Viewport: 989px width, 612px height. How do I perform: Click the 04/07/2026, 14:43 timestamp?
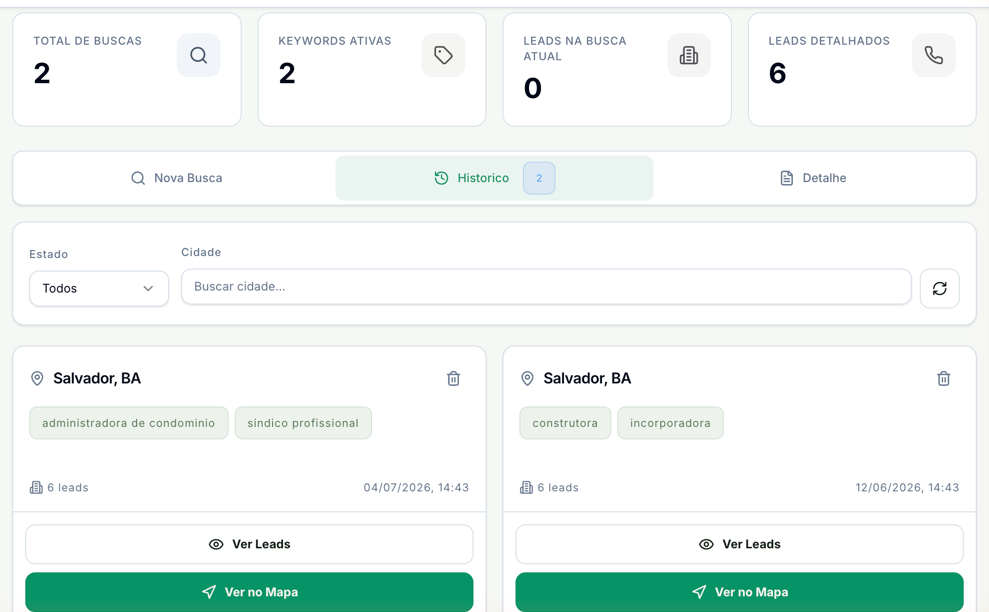(x=416, y=487)
